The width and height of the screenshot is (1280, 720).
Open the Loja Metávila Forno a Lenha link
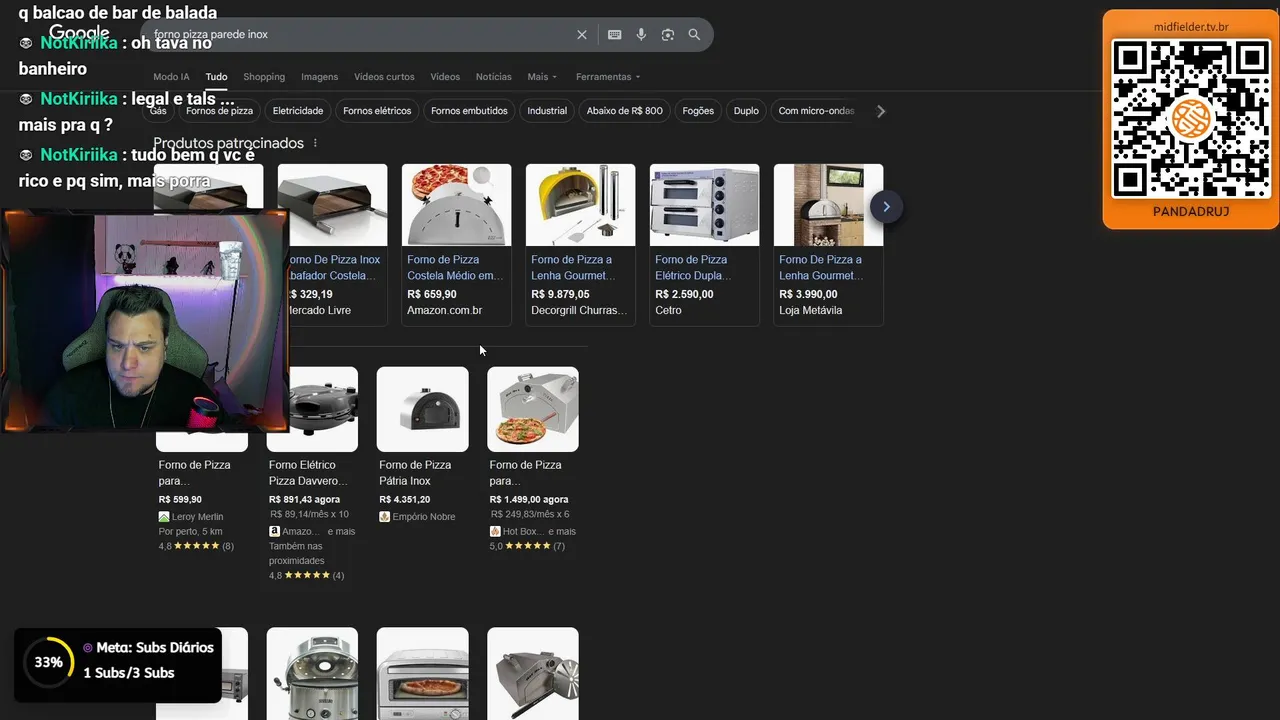(x=821, y=268)
